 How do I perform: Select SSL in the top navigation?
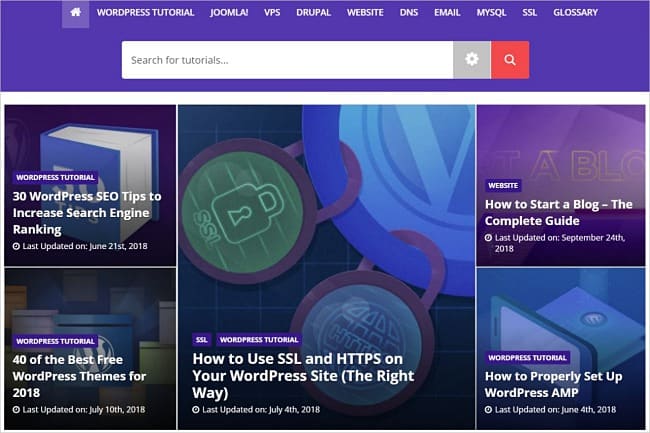(530, 12)
